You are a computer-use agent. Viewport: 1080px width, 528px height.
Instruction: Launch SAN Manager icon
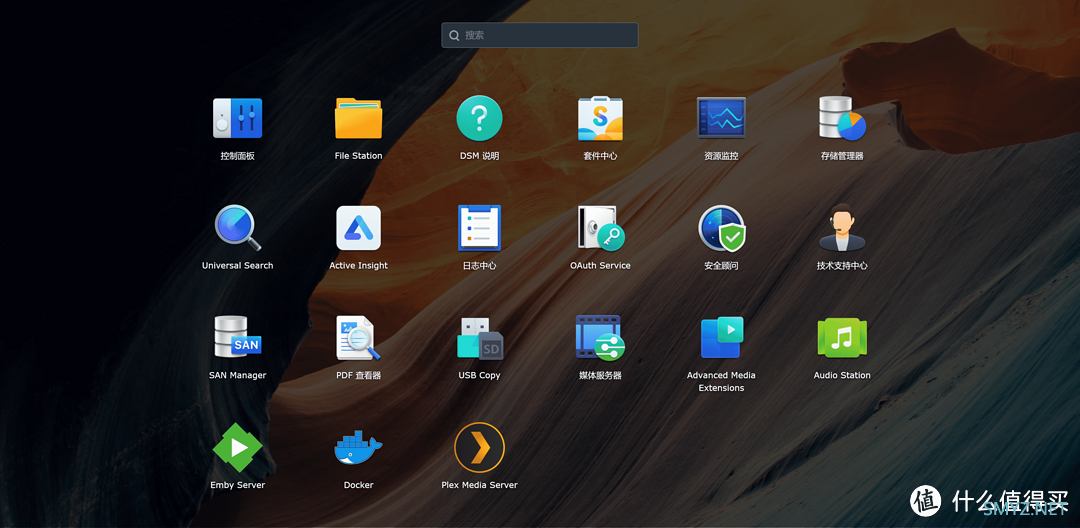click(237, 337)
